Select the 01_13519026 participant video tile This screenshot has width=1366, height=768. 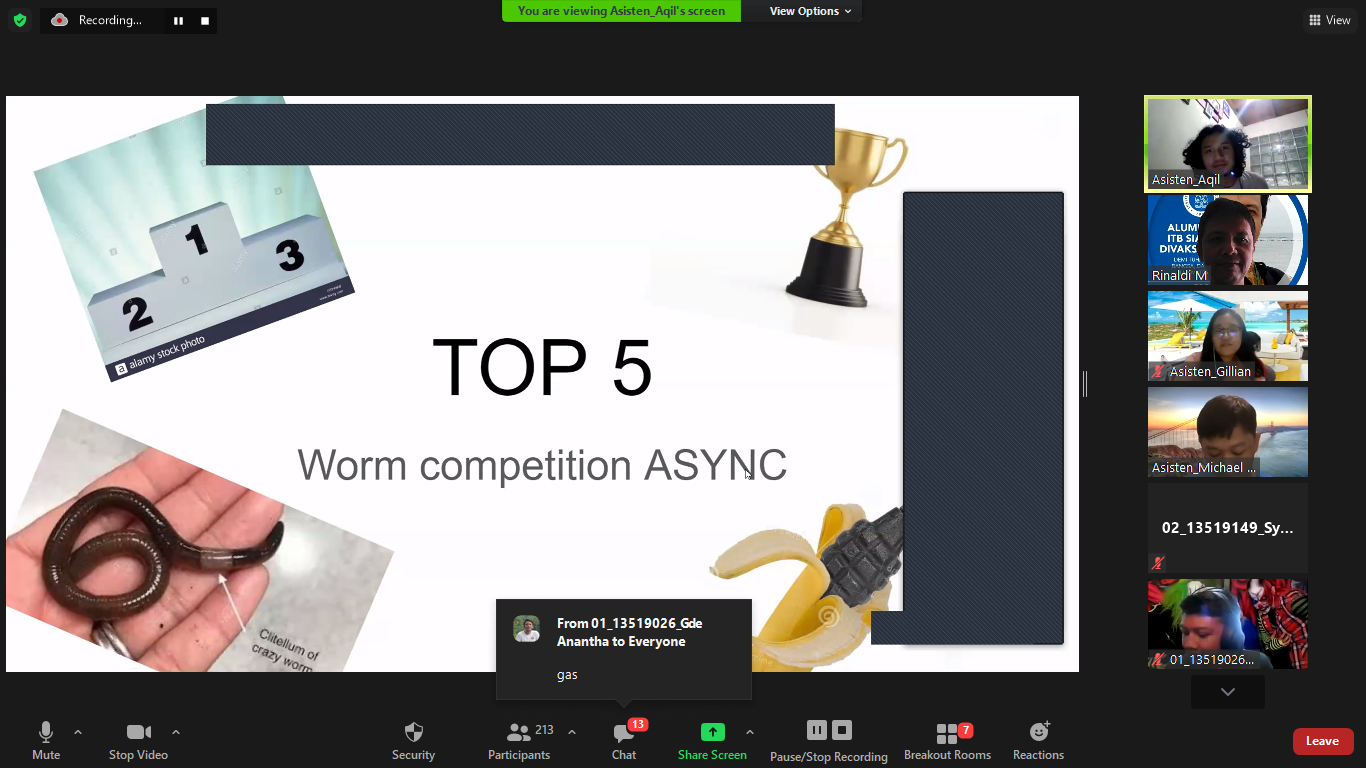(1228, 624)
